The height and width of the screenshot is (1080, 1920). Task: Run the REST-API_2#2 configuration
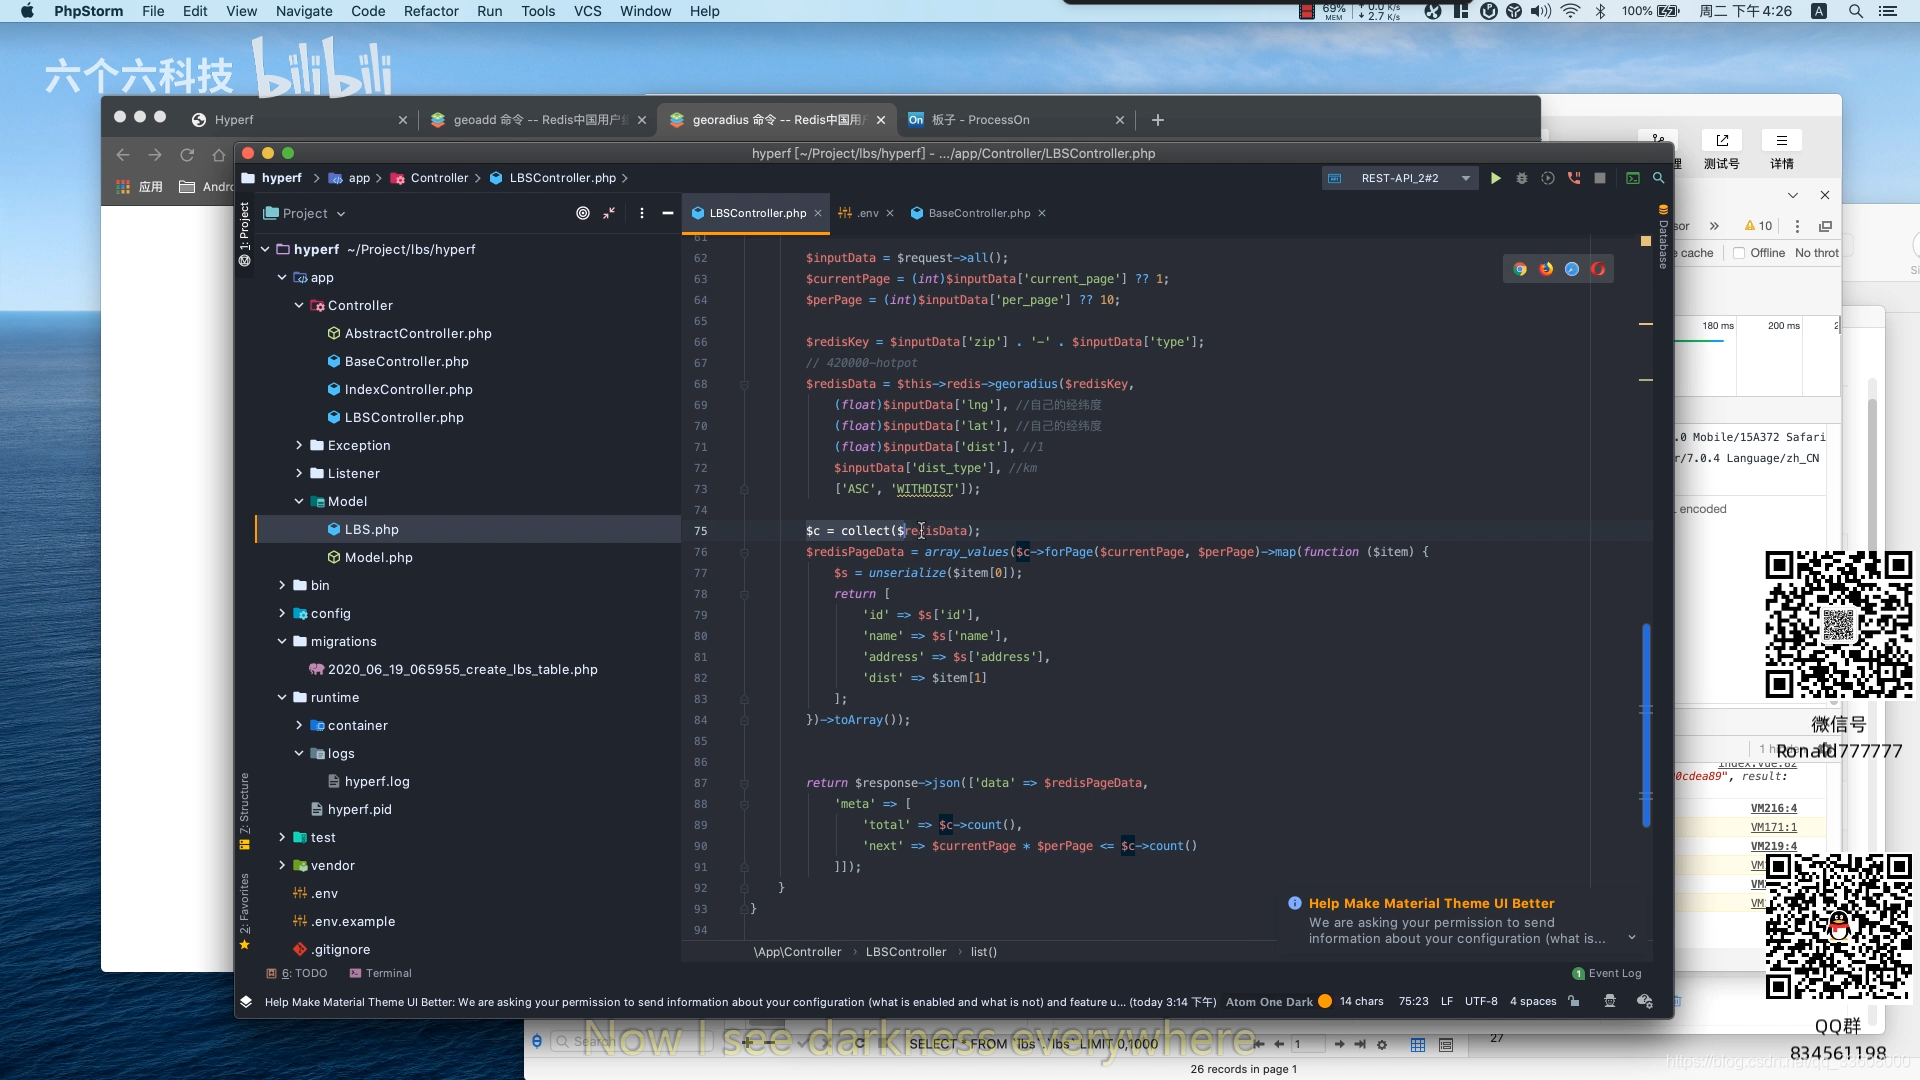(x=1495, y=178)
